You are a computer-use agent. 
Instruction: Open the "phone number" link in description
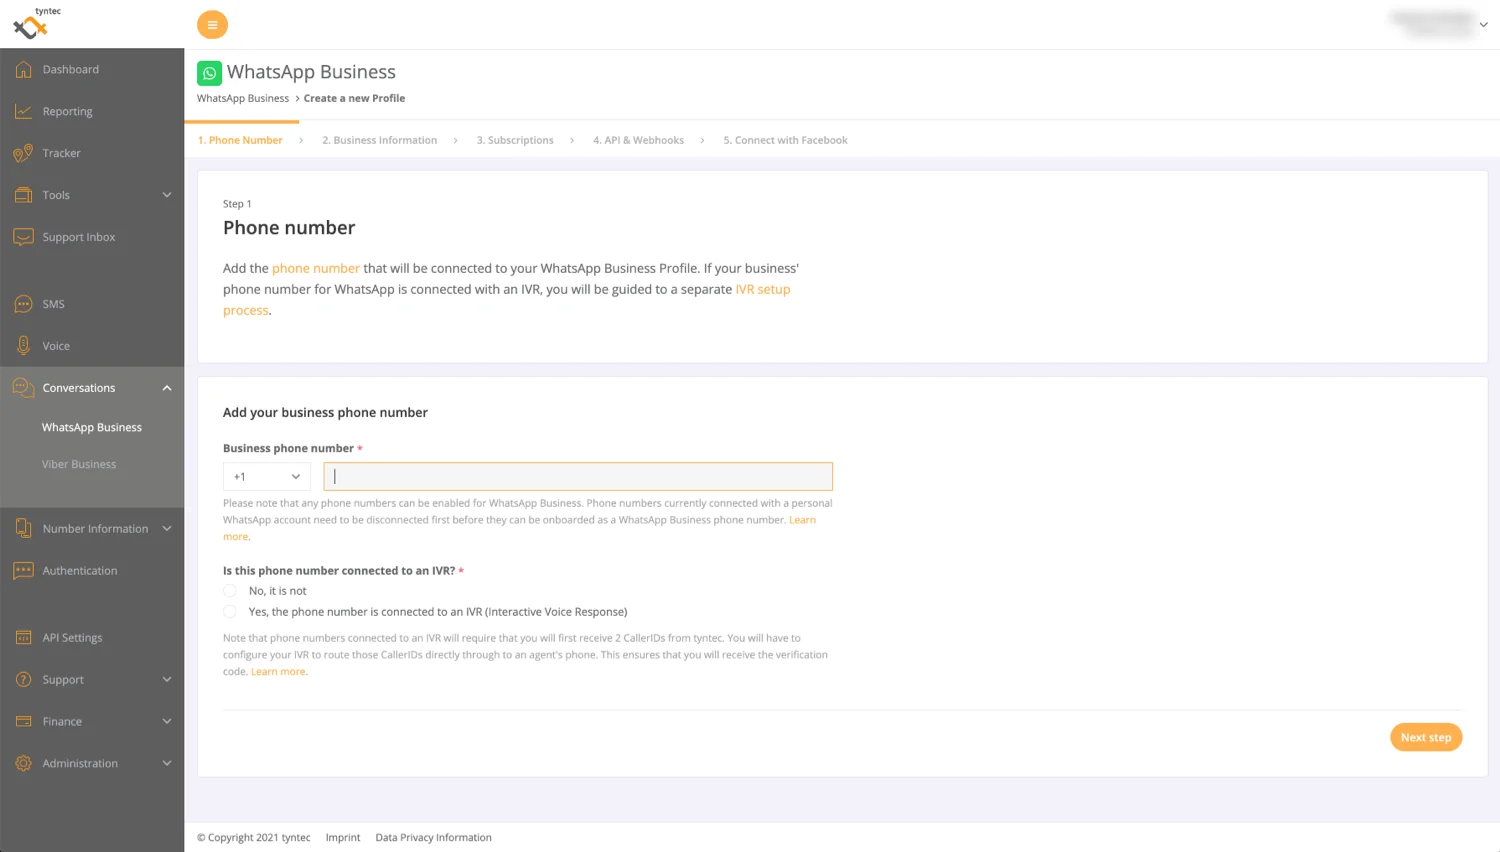[x=315, y=269]
